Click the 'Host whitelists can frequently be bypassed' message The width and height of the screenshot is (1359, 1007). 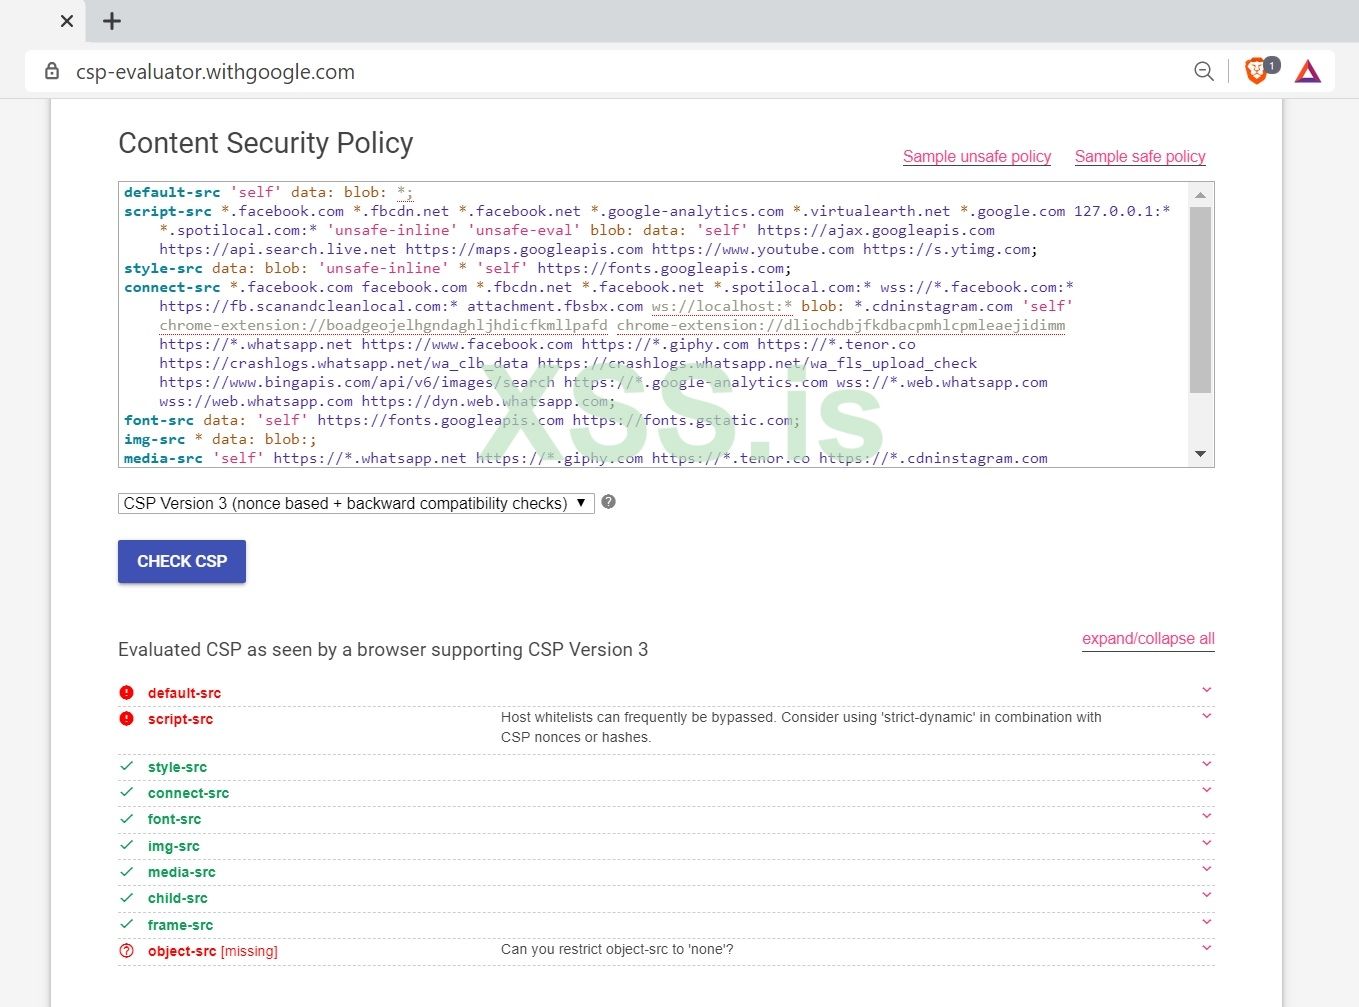(801, 727)
